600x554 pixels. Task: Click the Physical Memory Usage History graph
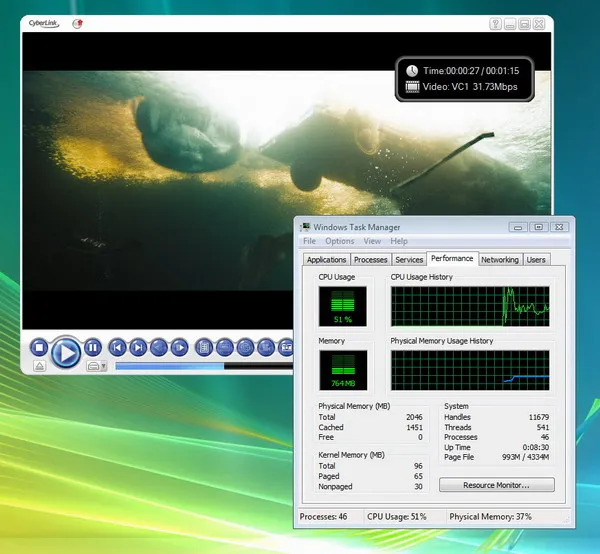(x=470, y=370)
